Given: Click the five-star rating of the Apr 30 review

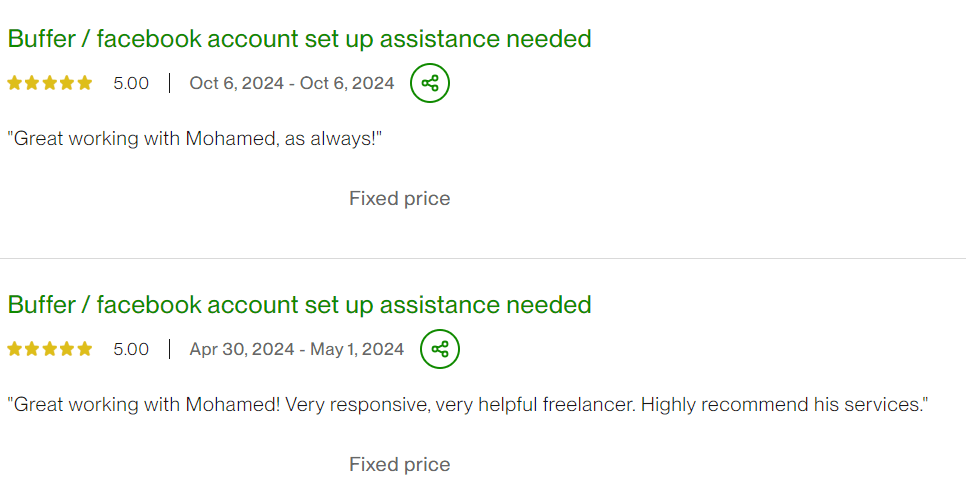Looking at the screenshot, I should click(50, 349).
